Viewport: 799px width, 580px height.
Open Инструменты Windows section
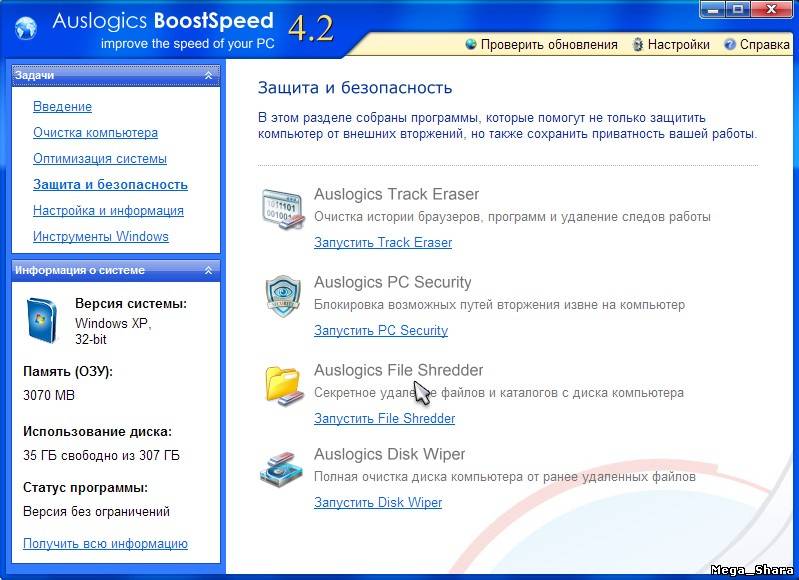(x=100, y=236)
